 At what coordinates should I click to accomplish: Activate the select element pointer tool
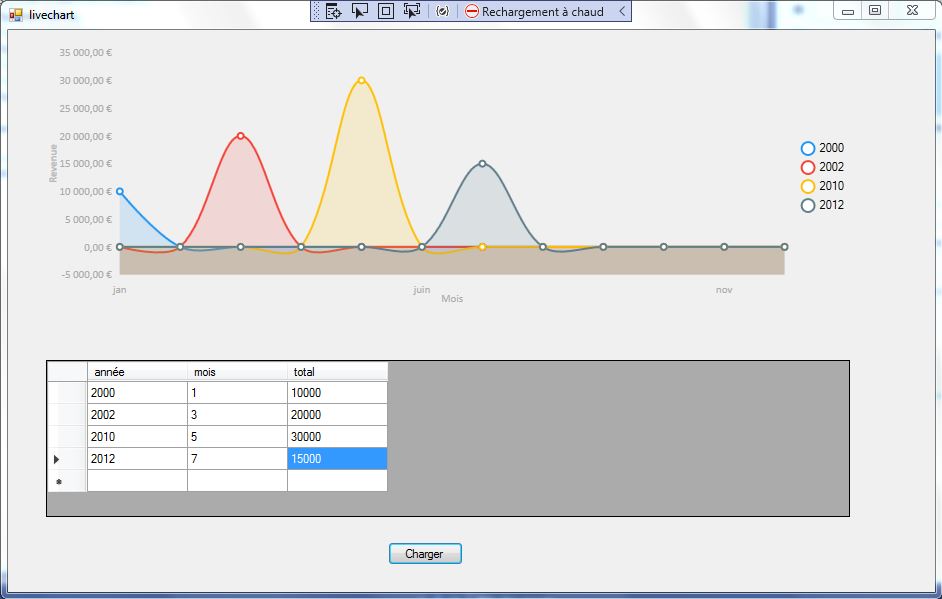[359, 11]
